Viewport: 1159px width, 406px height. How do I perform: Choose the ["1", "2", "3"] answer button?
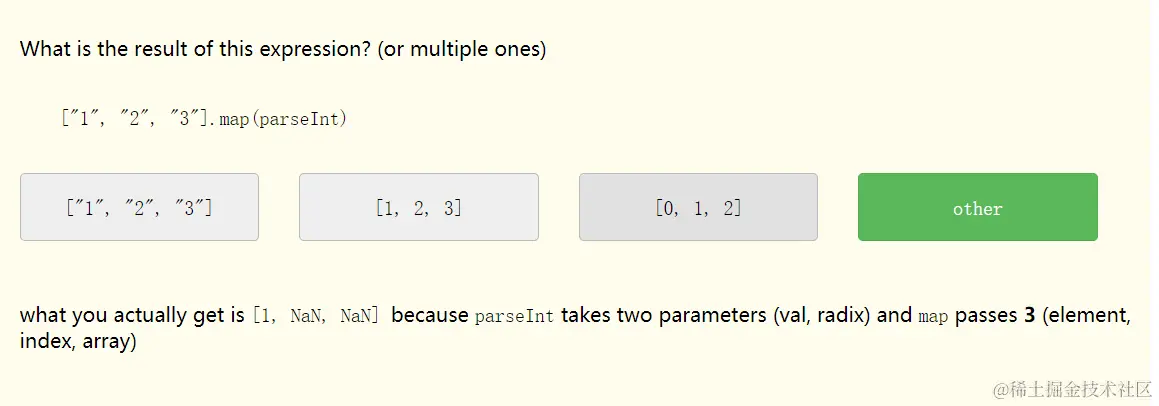(139, 207)
